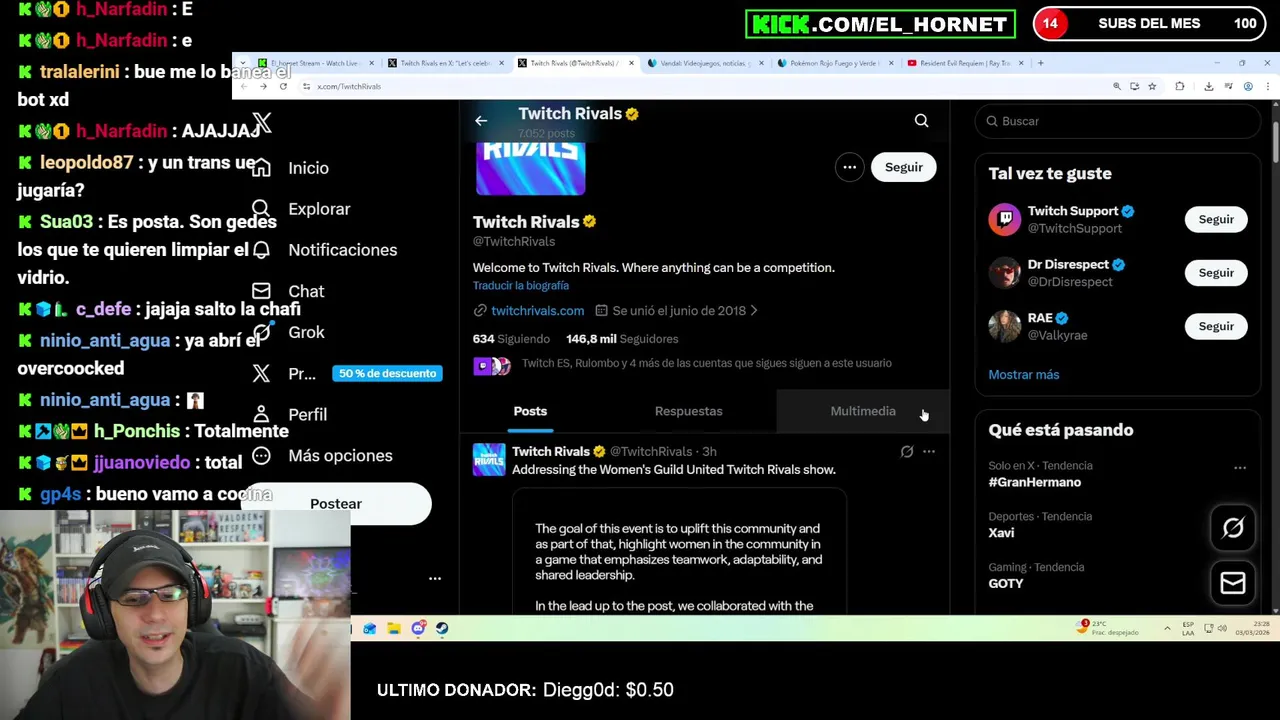1280x720 pixels.
Task: Click the Grok icon on the Twitch Rivals post
Action: pos(906,452)
